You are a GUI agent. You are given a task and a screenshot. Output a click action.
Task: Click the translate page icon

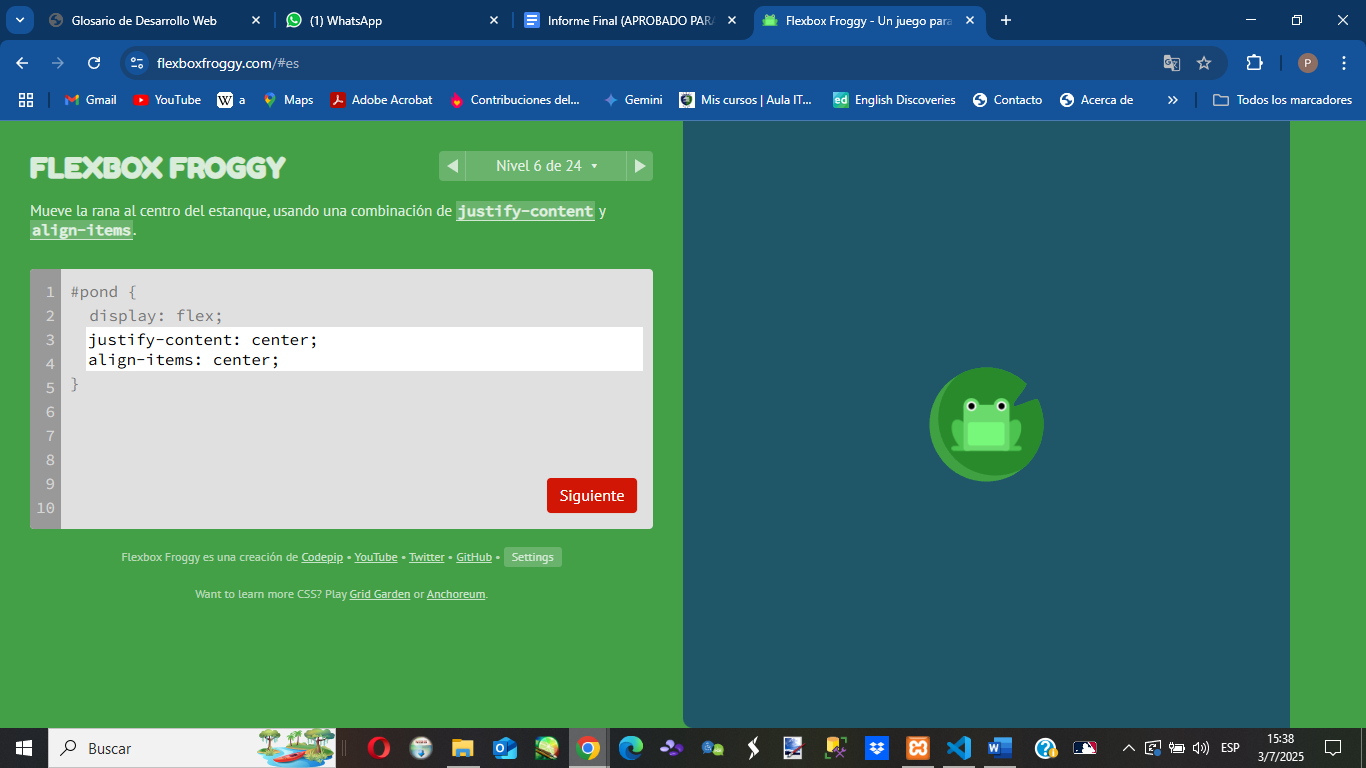1172,63
